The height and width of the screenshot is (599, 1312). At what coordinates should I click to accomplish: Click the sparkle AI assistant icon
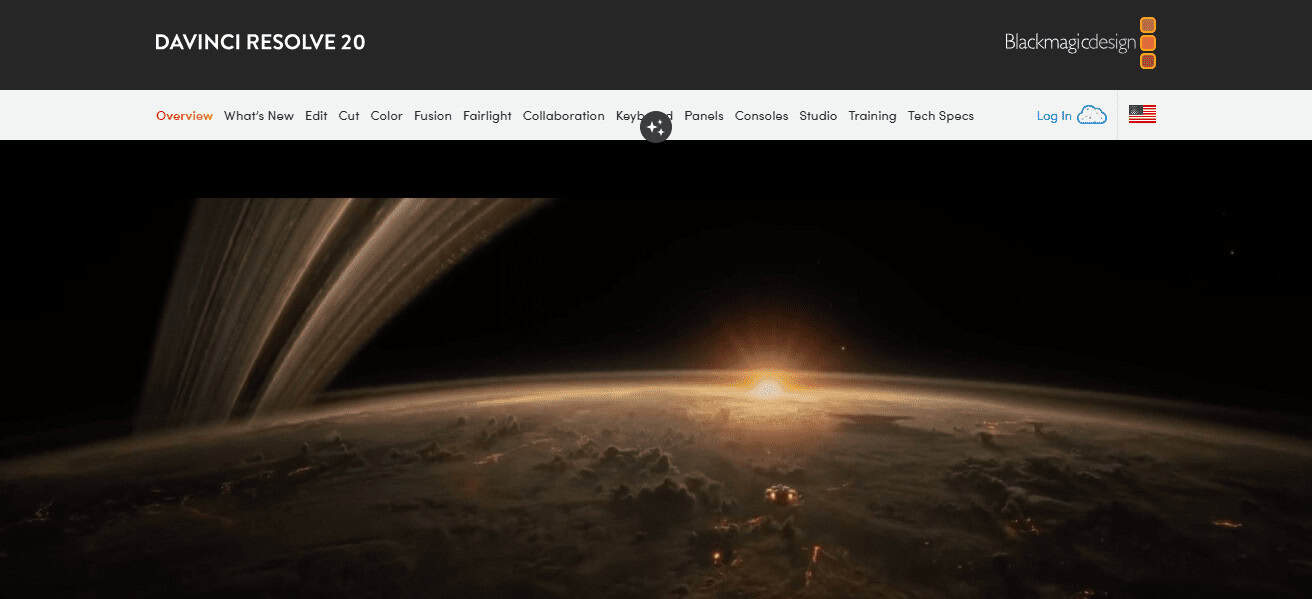coord(656,127)
